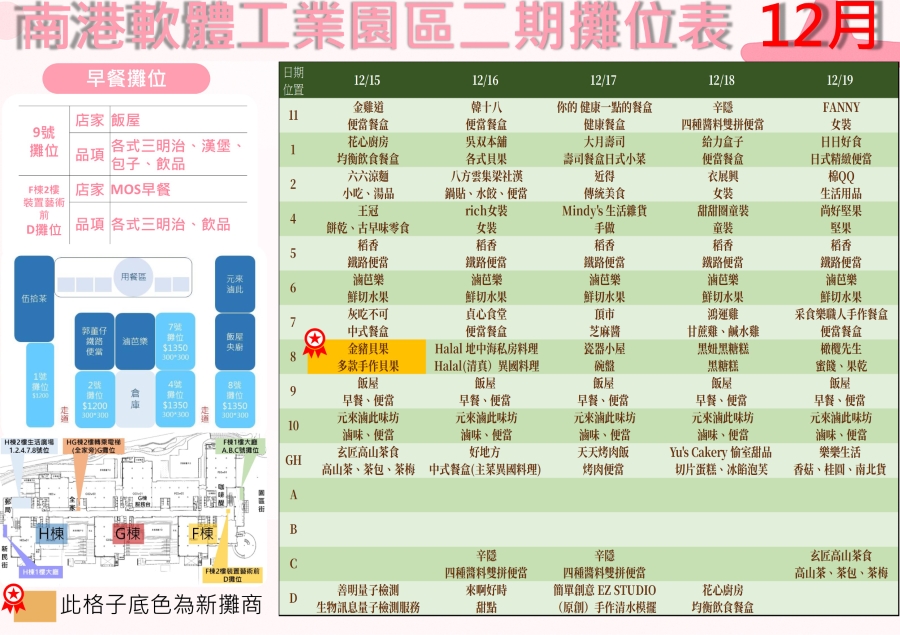This screenshot has height=635, width=900.
Task: Click the red G棟 building label
Action: coord(128,534)
